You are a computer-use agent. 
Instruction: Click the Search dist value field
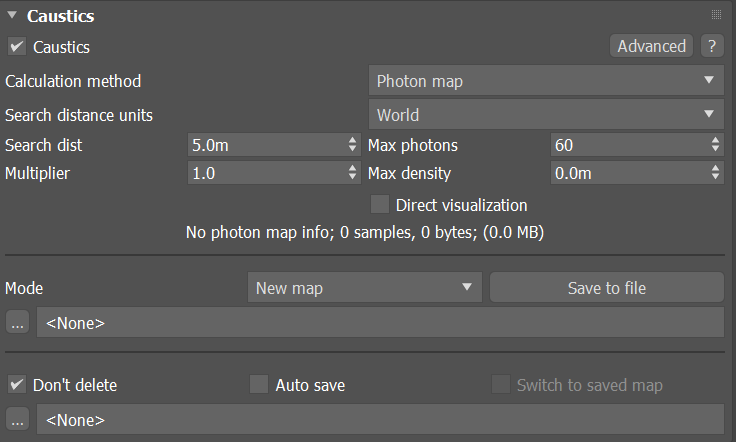coord(265,145)
